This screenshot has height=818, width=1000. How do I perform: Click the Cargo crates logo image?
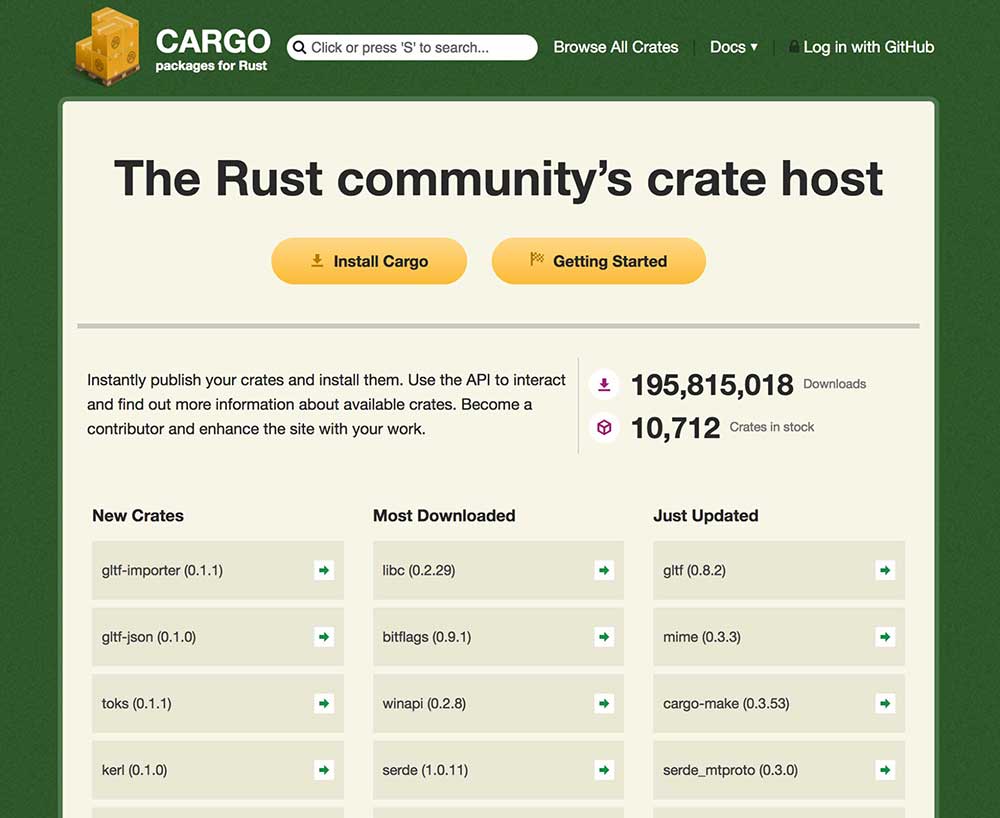[107, 47]
